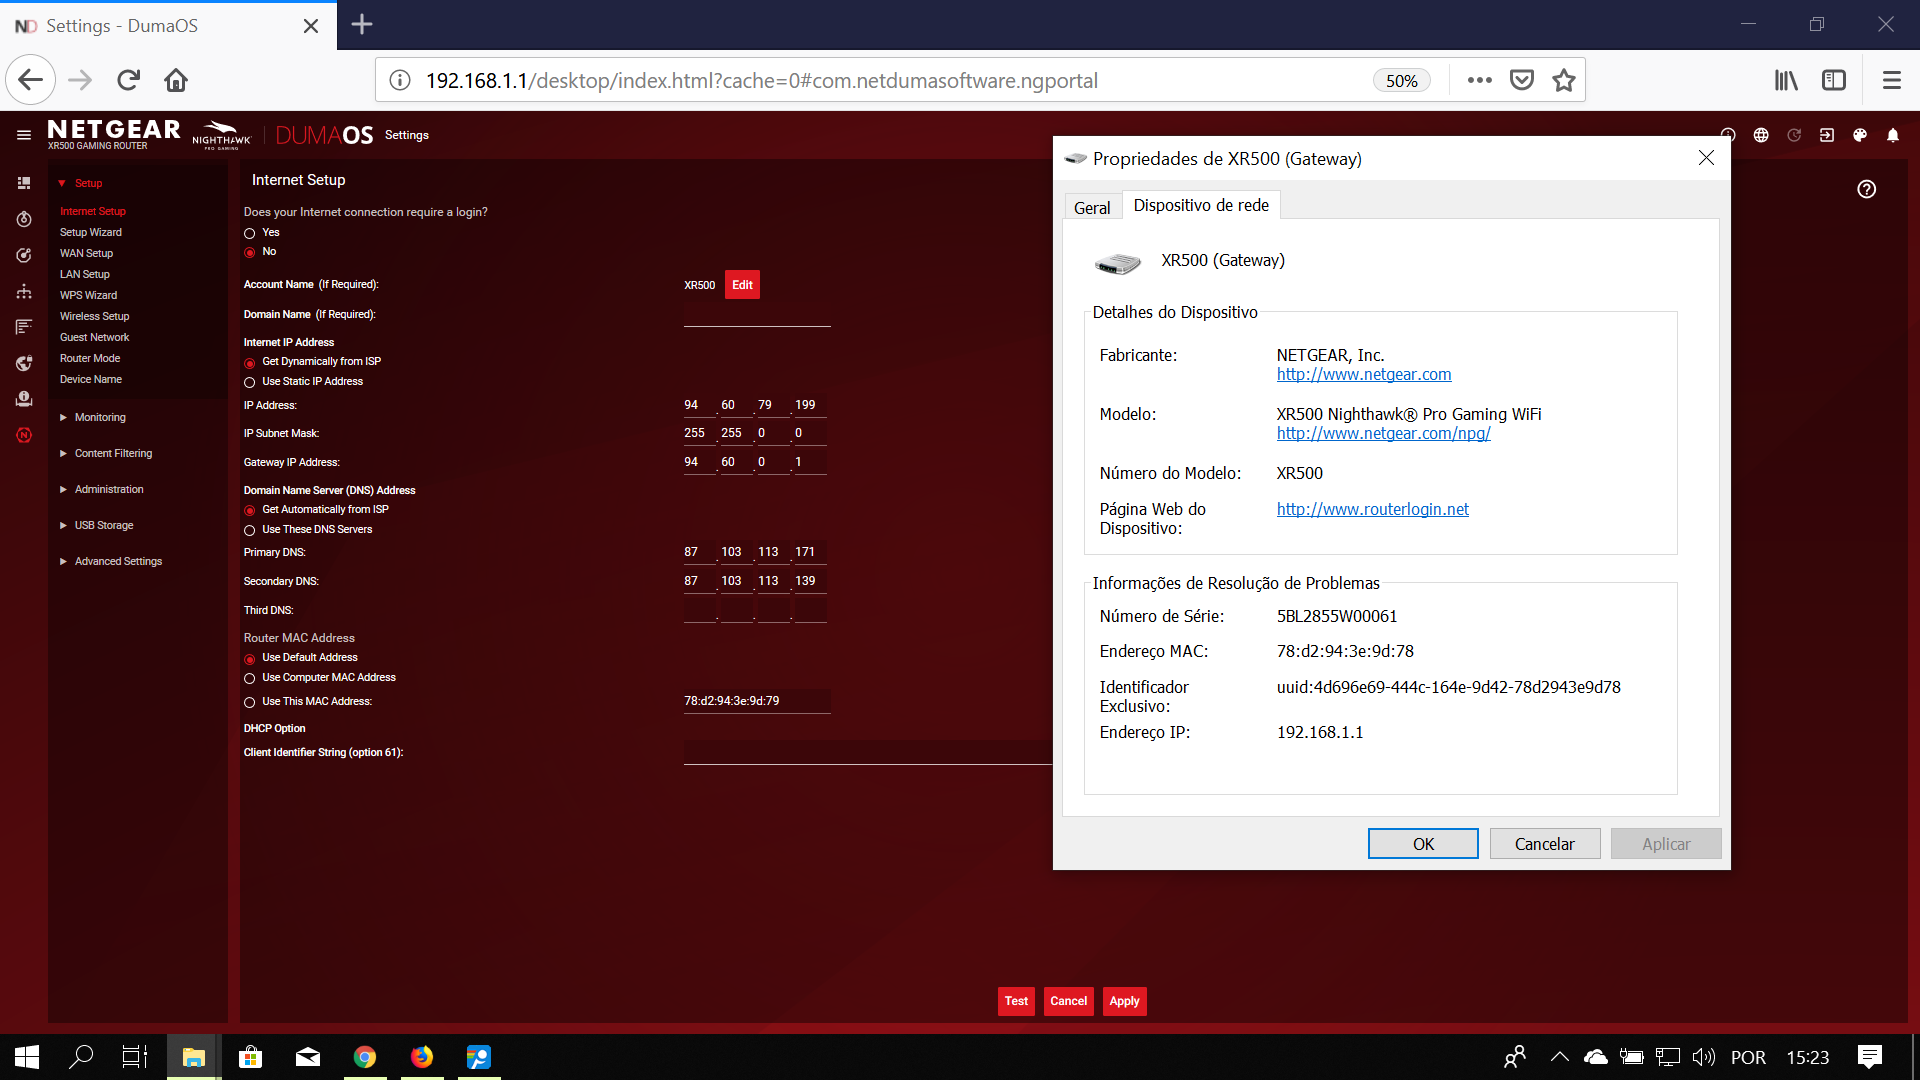Select Use Computer MAC Address option
The image size is (1920, 1080).
pyautogui.click(x=249, y=678)
